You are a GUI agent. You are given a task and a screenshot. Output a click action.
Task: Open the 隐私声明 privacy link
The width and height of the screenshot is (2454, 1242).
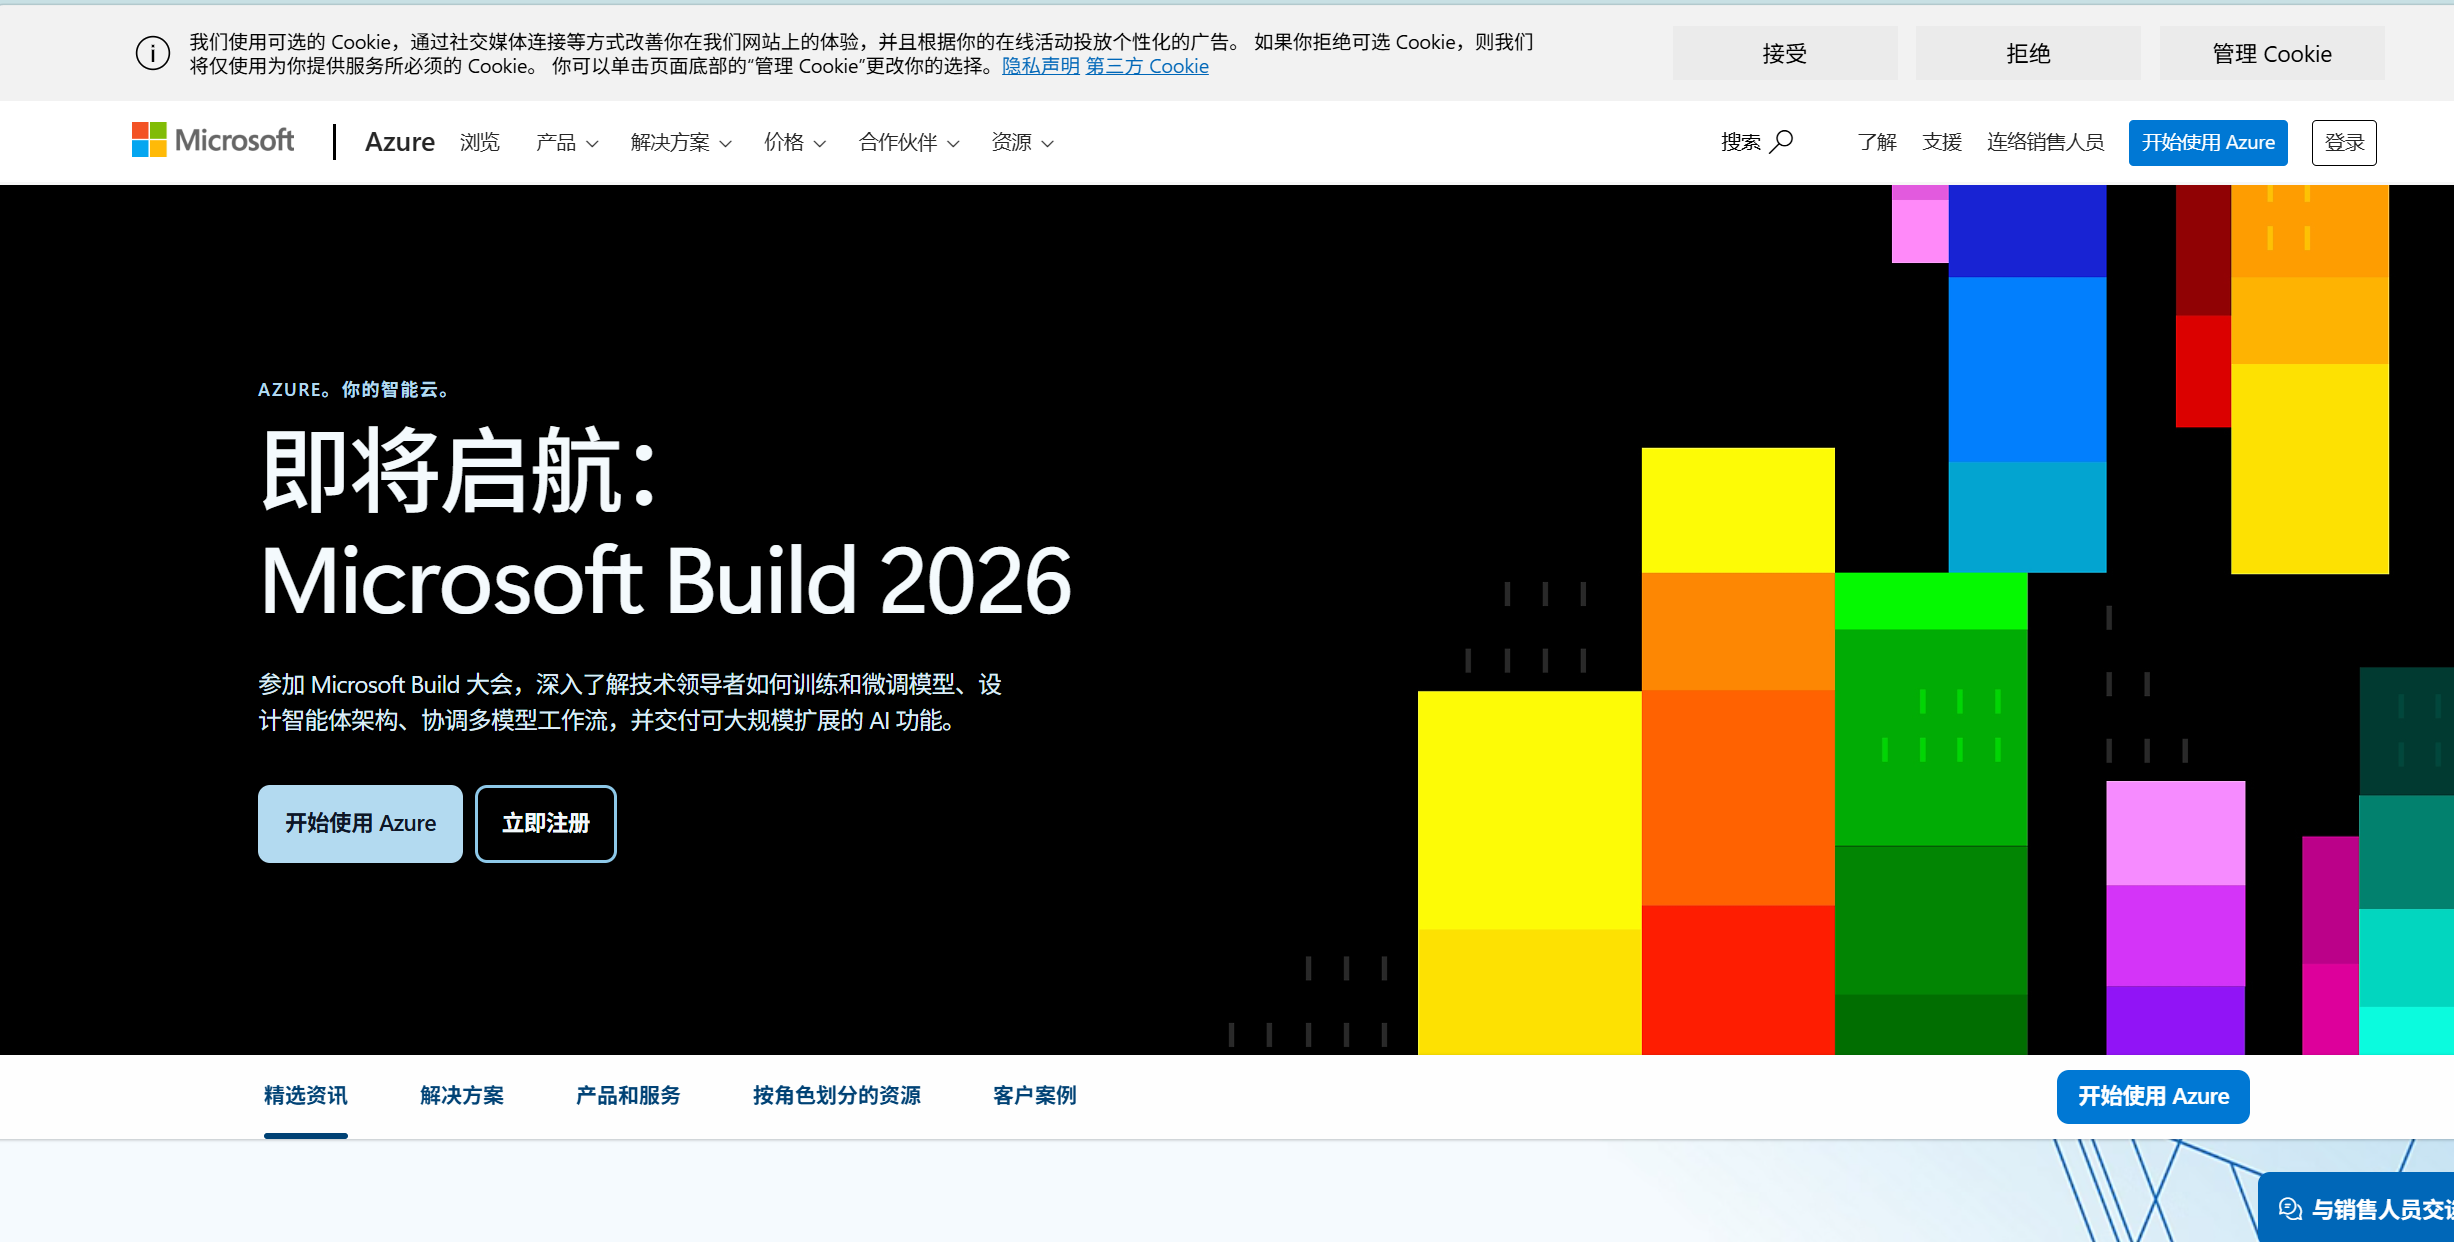1040,66
